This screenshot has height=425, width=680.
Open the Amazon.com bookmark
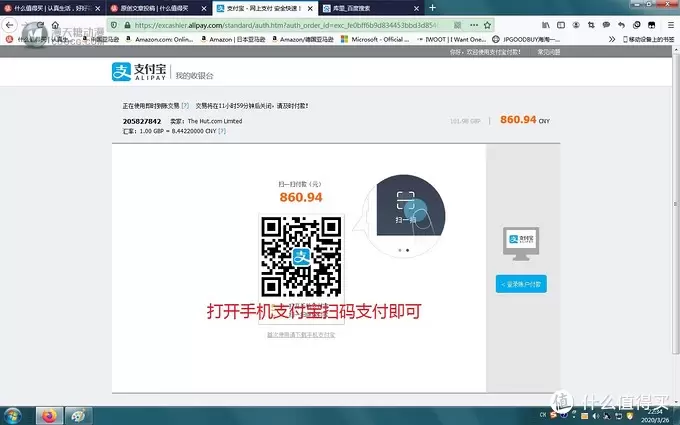(160, 39)
